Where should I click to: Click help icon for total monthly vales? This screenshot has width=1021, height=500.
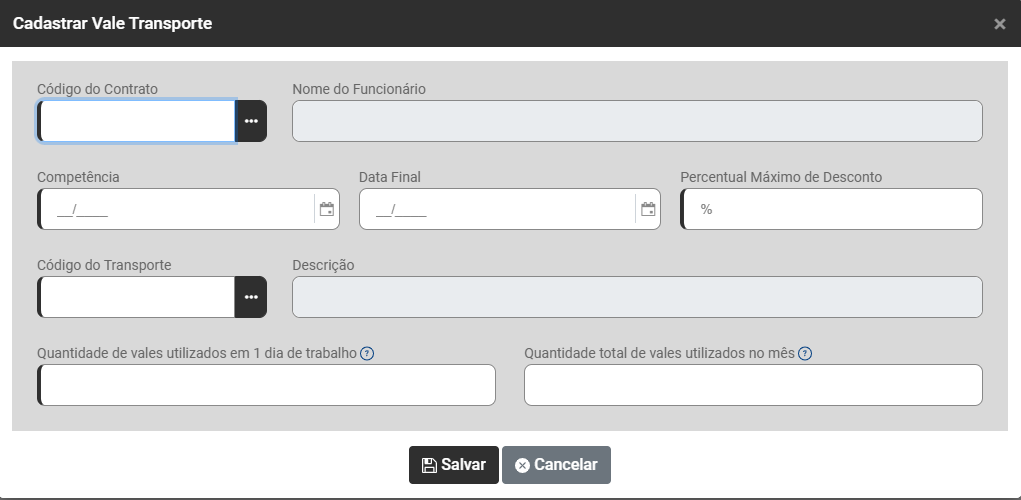click(805, 353)
